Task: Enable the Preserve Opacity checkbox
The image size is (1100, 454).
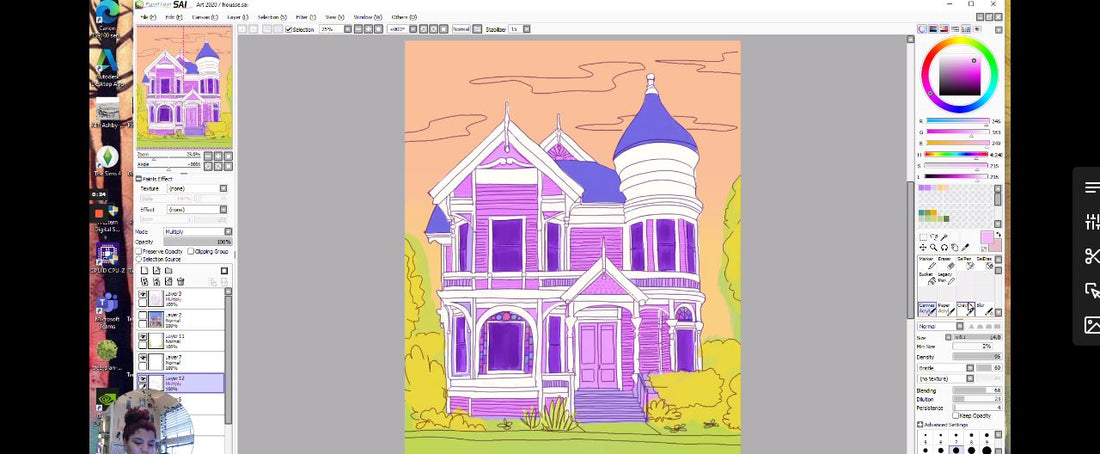Action: pos(139,251)
